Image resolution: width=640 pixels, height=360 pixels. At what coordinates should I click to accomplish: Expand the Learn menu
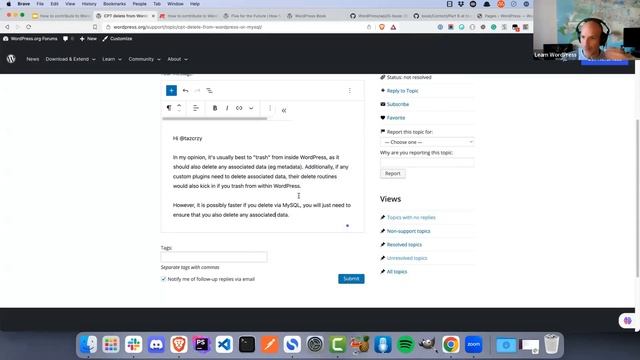click(111, 59)
